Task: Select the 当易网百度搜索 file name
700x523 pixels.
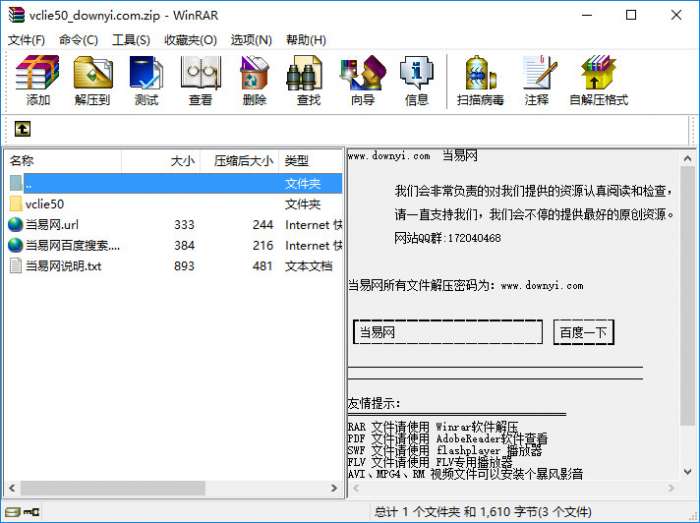Action: 72,245
